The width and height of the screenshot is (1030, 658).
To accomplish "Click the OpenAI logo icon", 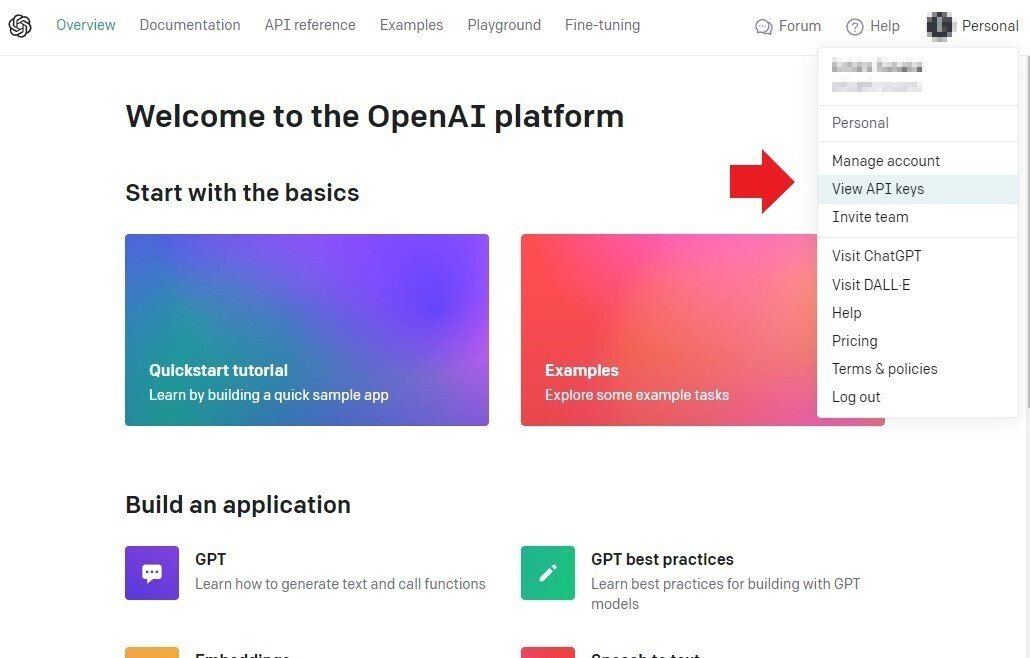I will [20, 26].
